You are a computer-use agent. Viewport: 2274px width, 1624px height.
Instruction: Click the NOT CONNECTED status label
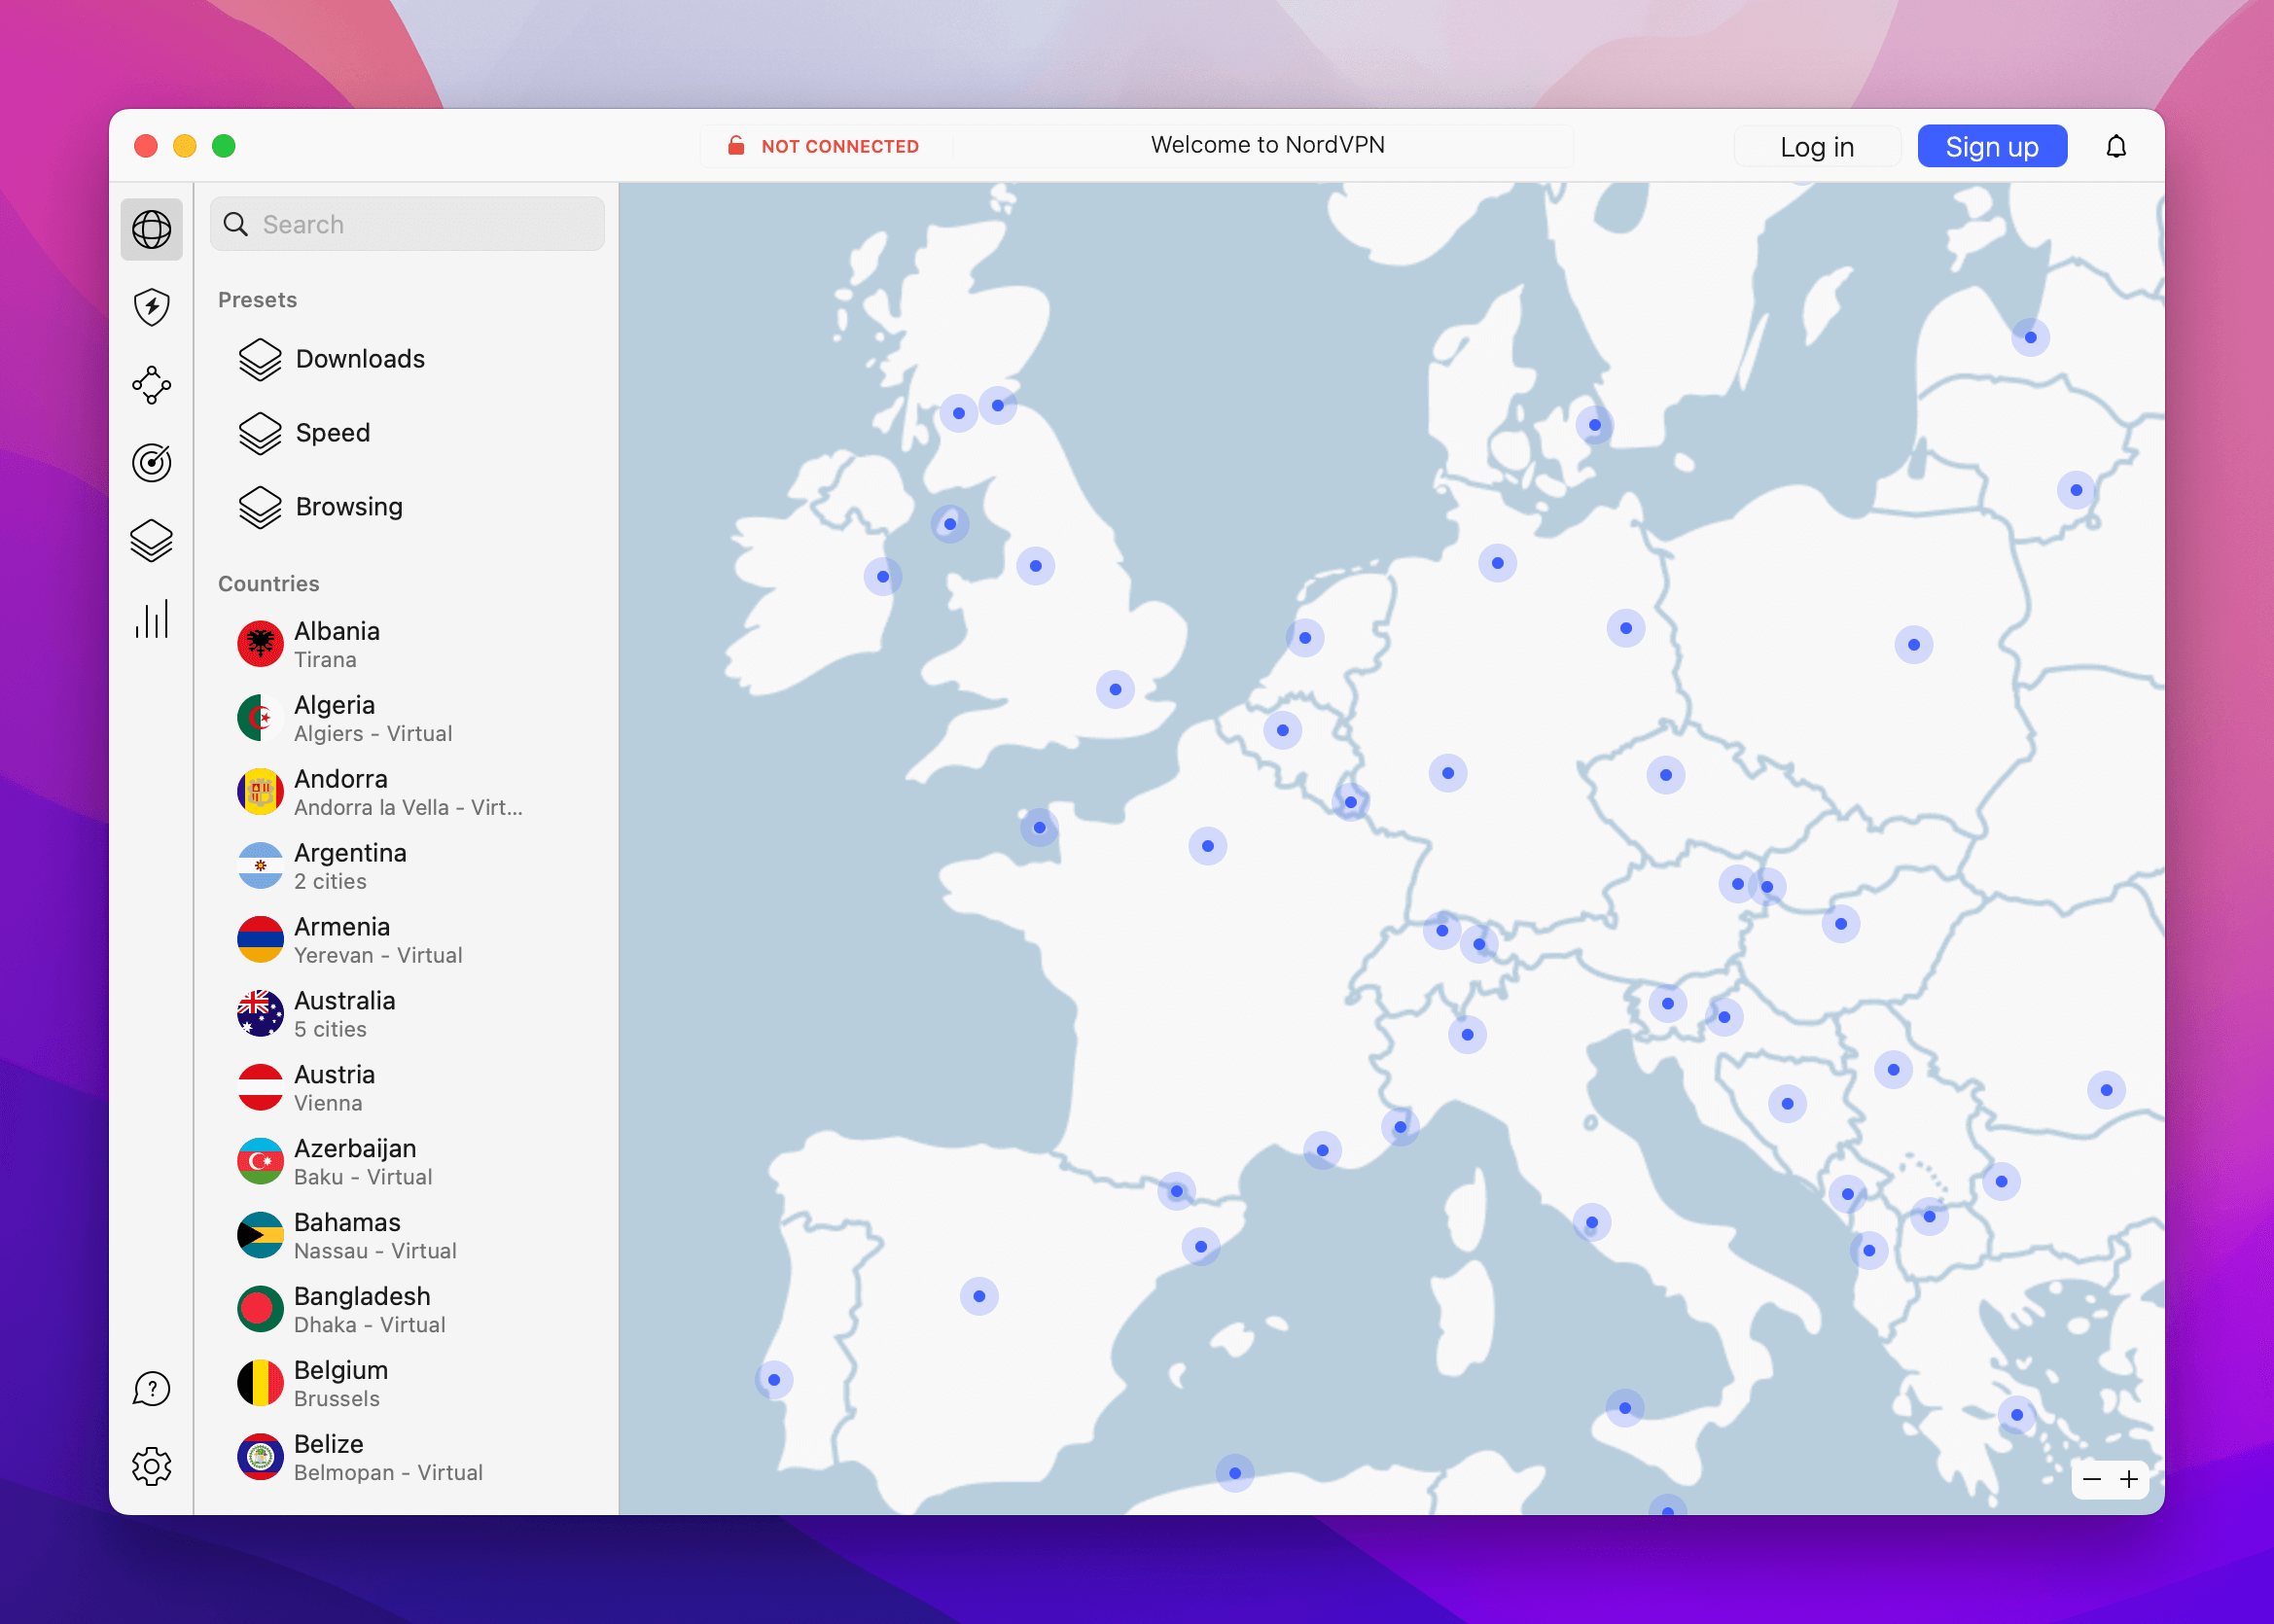pyautogui.click(x=840, y=147)
